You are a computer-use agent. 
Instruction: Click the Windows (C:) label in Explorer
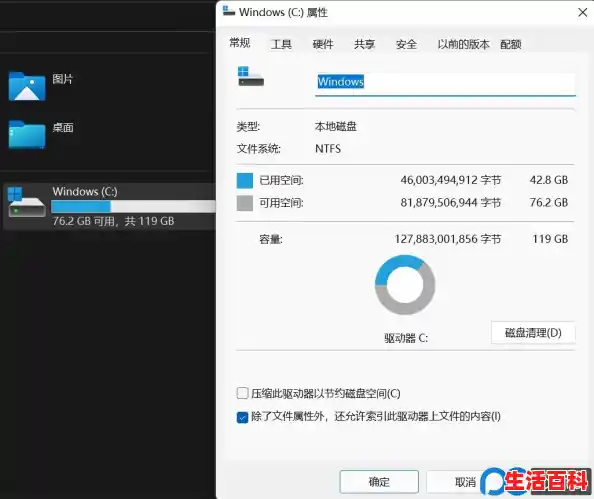[85, 191]
